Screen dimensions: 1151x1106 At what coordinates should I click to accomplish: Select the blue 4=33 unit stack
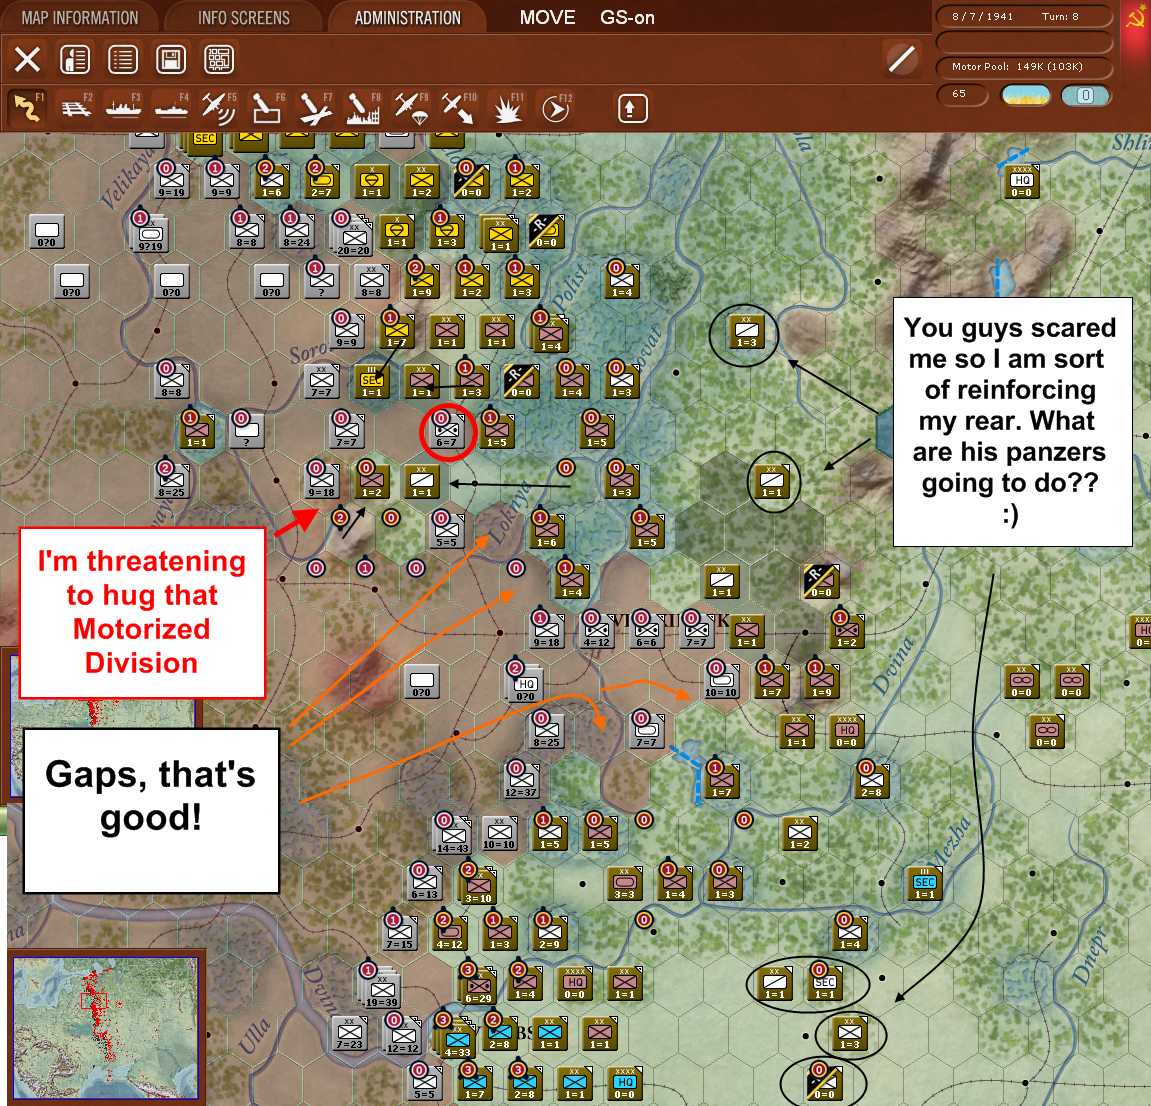pyautogui.click(x=456, y=1038)
